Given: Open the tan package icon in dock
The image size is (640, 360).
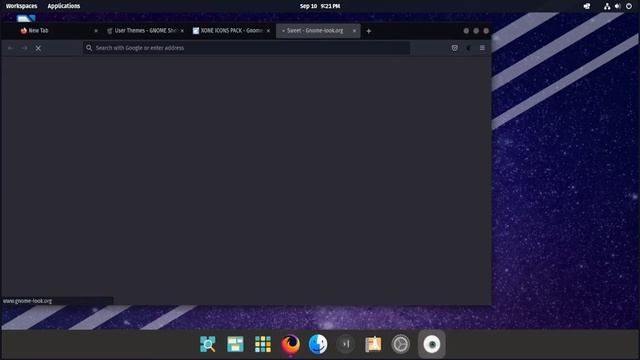Looking at the screenshot, I should [x=373, y=344].
